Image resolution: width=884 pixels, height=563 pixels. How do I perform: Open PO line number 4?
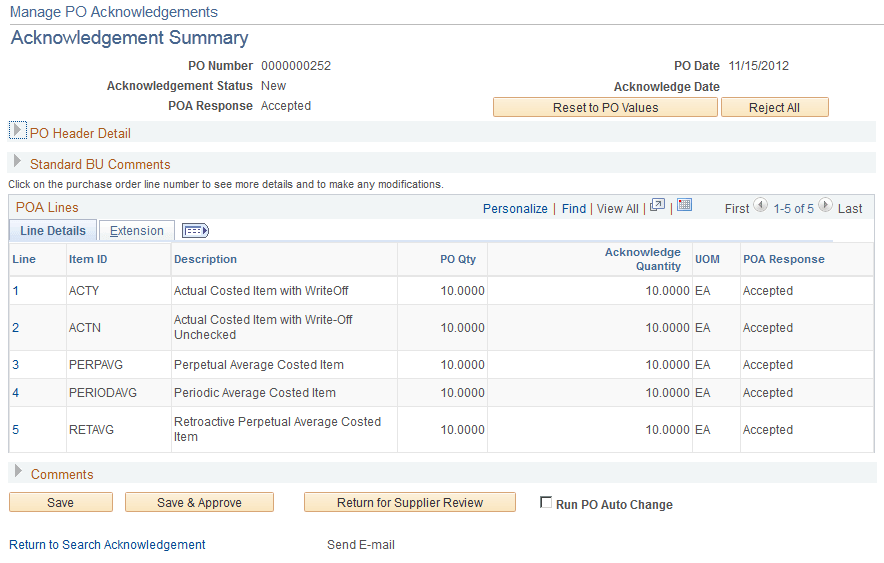tap(16, 393)
